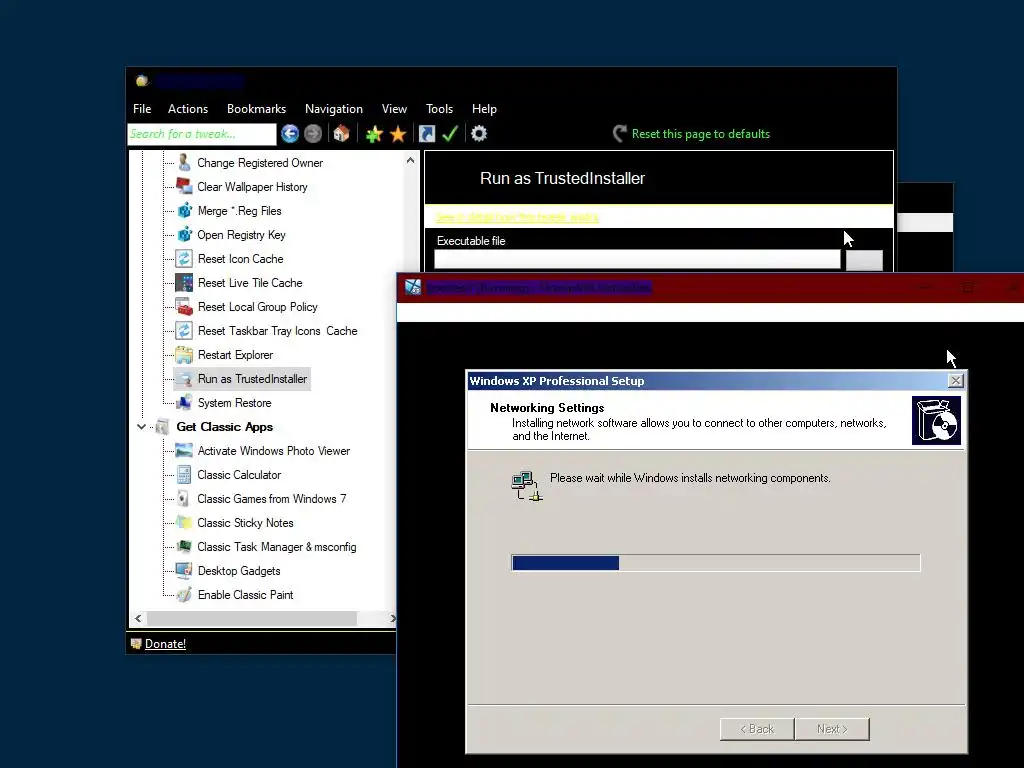The height and width of the screenshot is (768, 1024).
Task: Click the virtual machine window title icon
Action: (413, 287)
